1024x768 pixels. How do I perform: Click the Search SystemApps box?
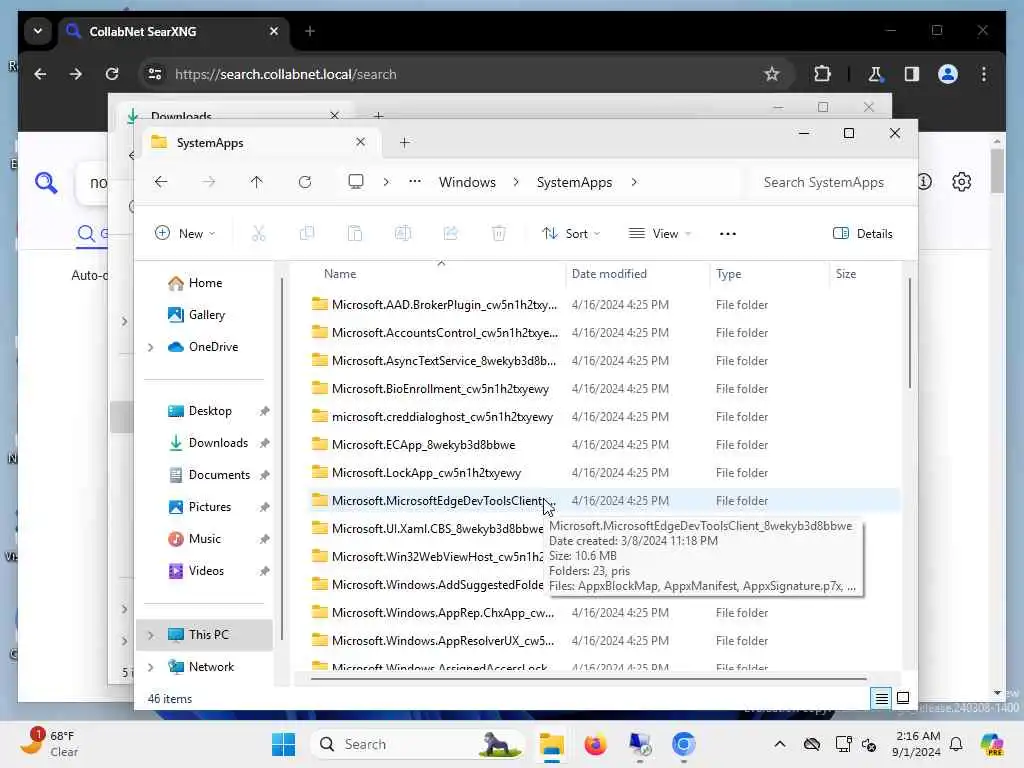click(824, 182)
